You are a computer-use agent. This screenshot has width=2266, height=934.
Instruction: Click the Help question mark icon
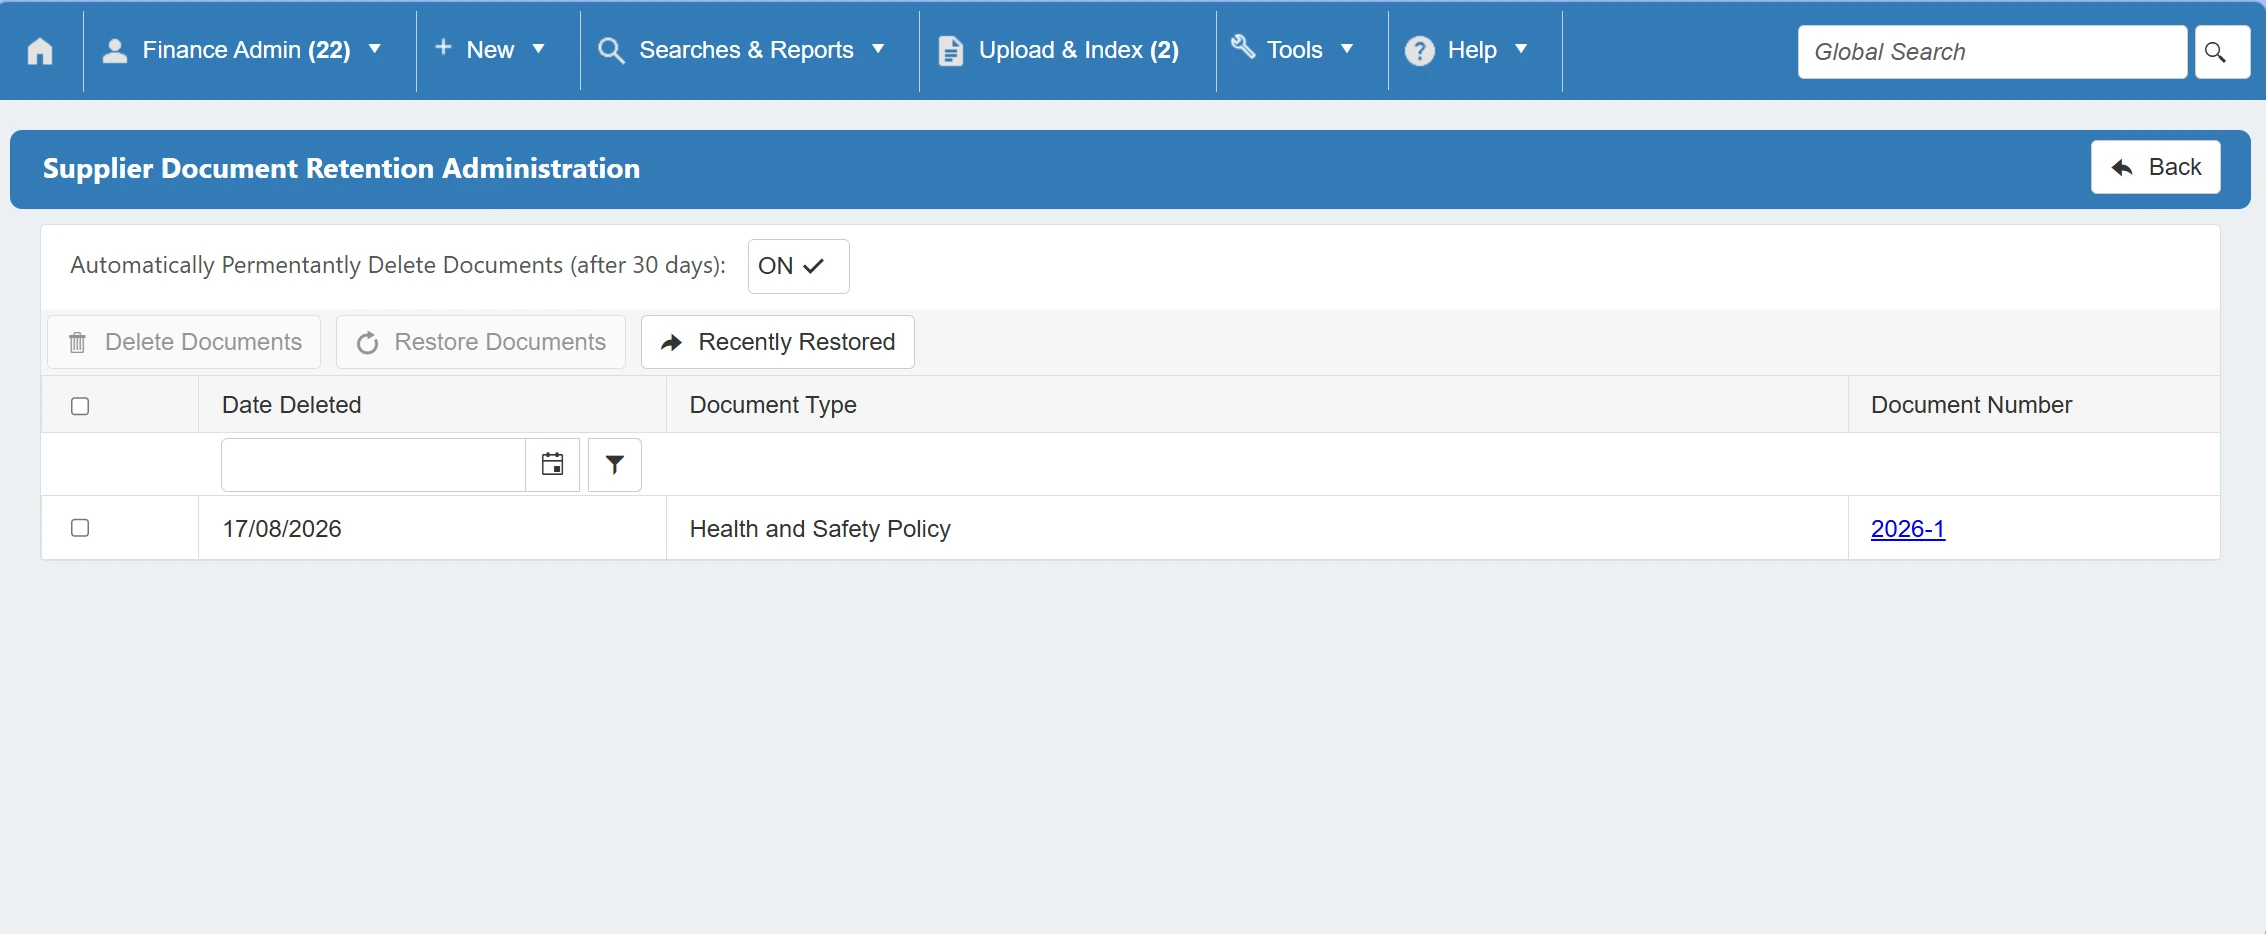pyautogui.click(x=1420, y=50)
